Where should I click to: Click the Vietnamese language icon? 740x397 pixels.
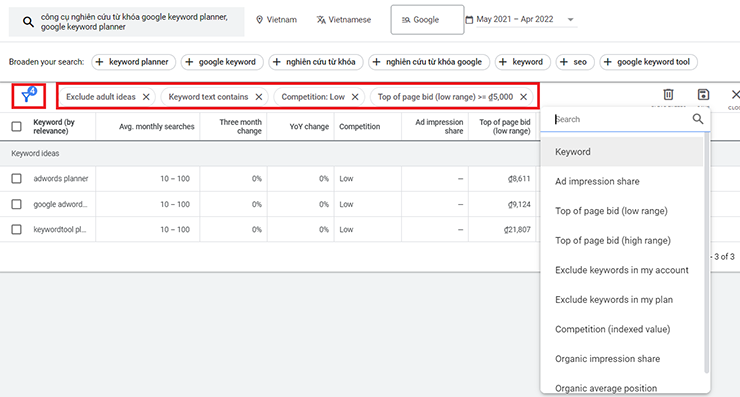click(x=321, y=20)
